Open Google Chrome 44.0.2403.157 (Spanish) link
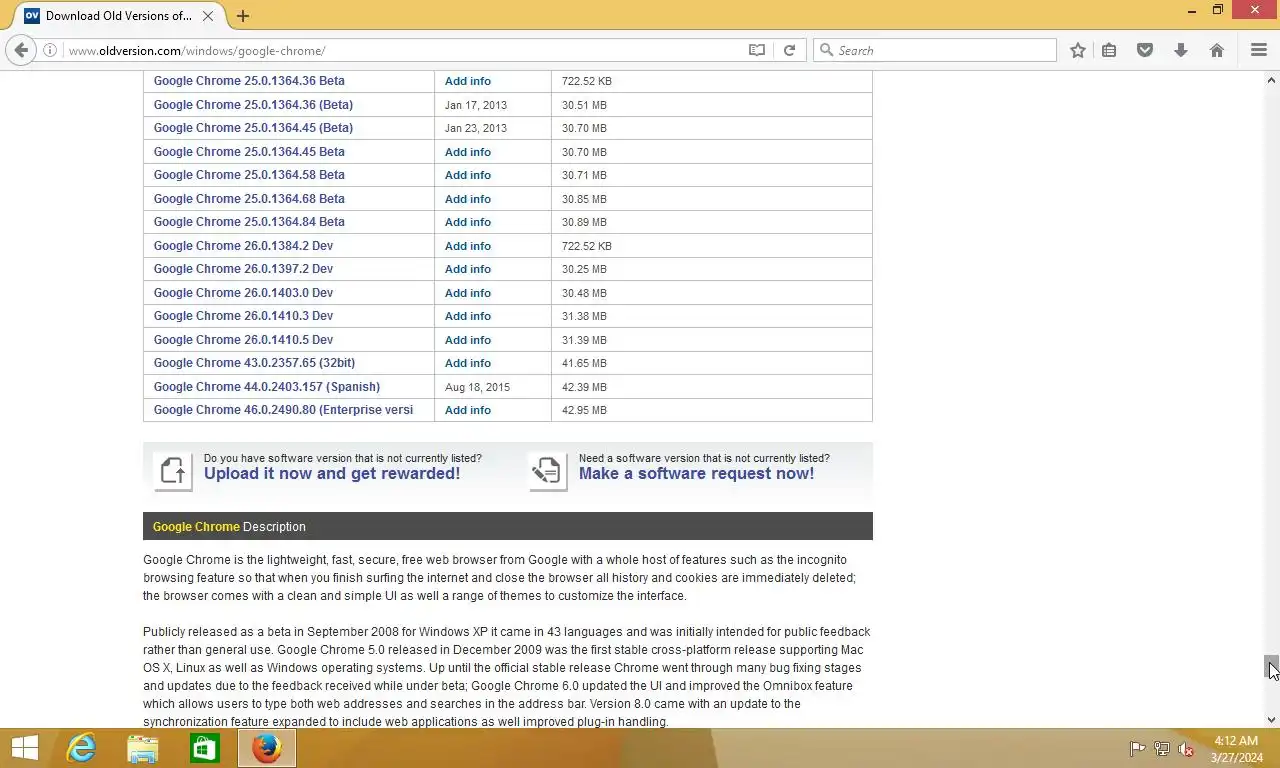This screenshot has width=1280, height=768. pyautogui.click(x=267, y=387)
